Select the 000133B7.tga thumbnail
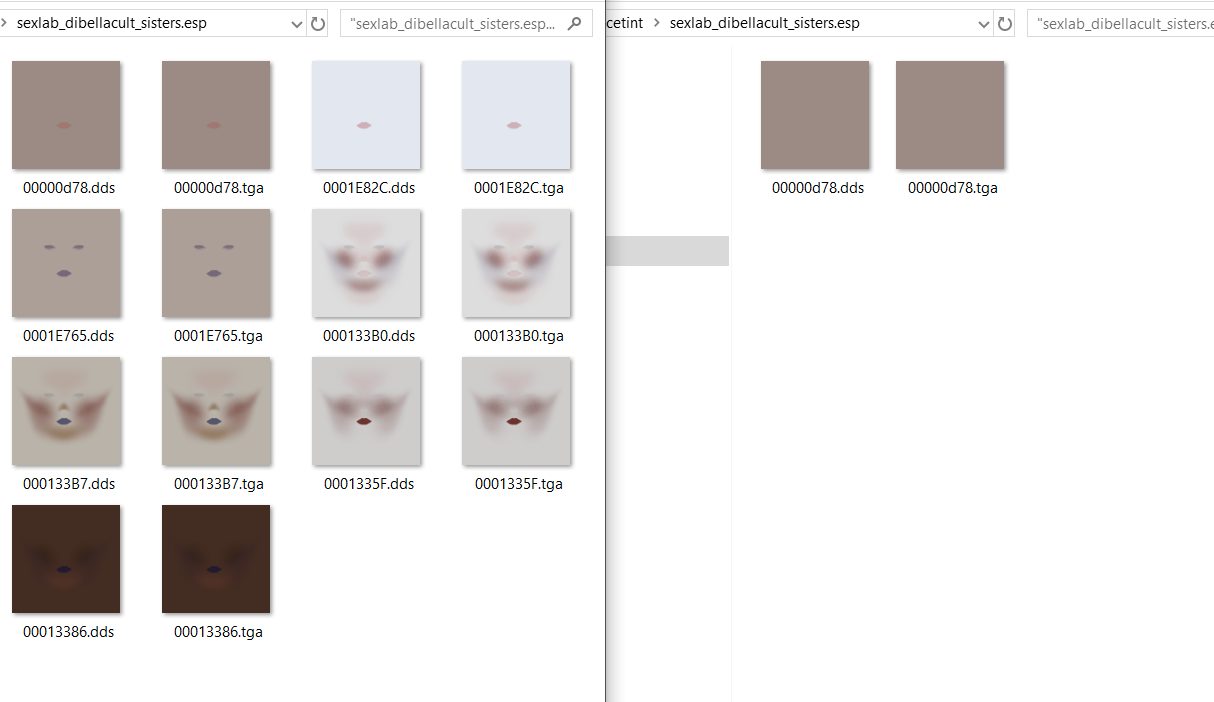This screenshot has width=1214, height=702. [216, 411]
